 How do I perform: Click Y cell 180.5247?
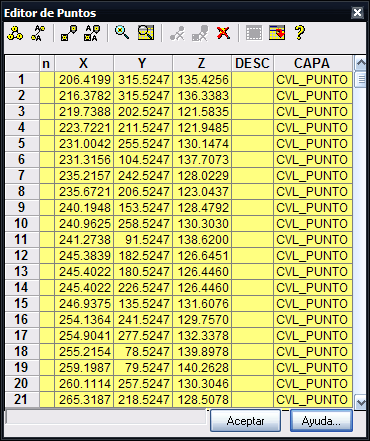tap(143, 271)
